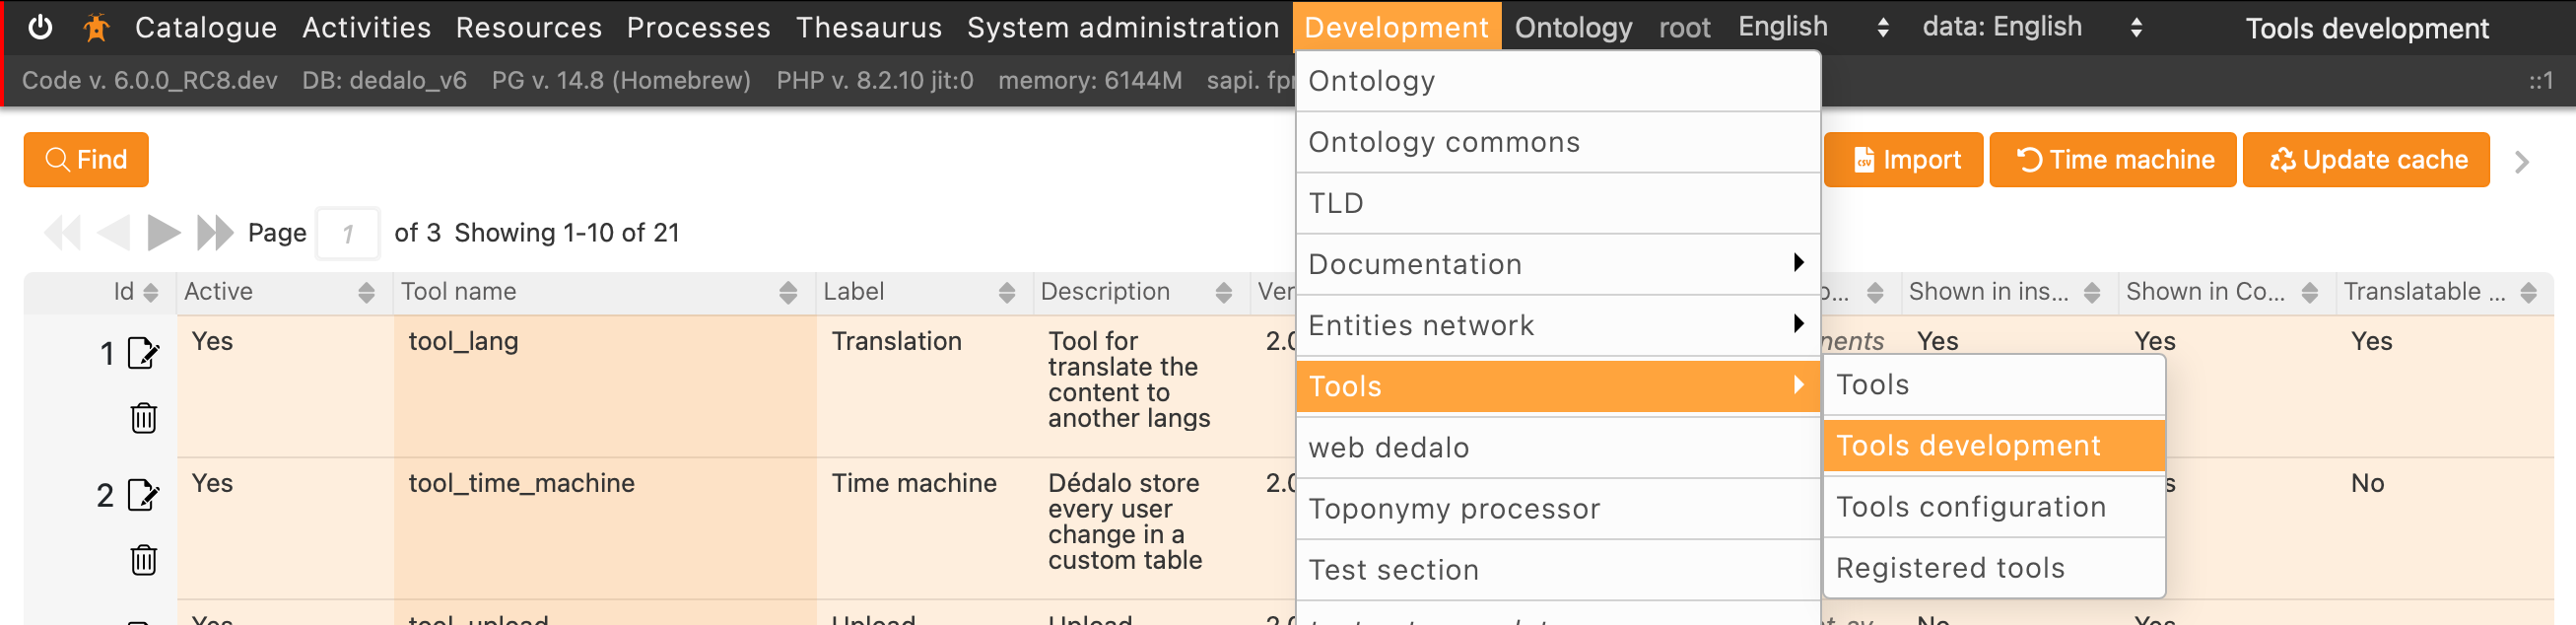
Task: Click the Time machine button
Action: (x=2113, y=160)
